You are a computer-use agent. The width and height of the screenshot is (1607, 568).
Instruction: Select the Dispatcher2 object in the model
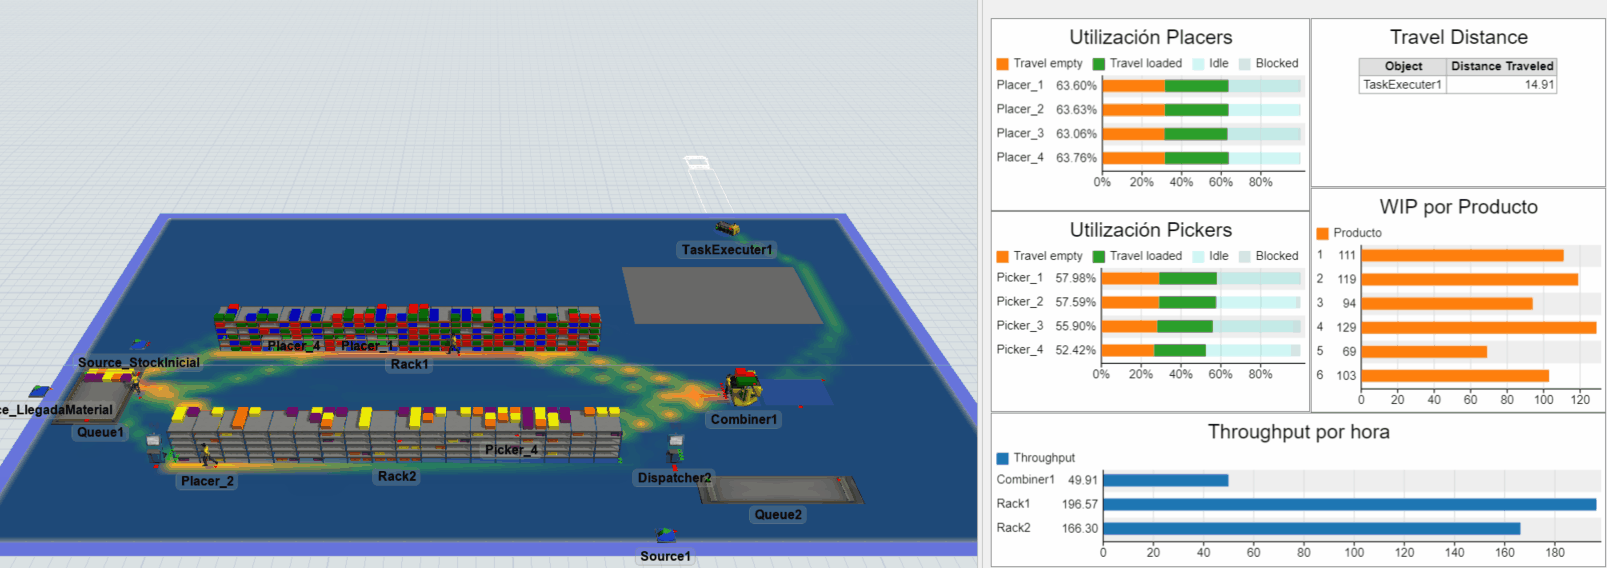click(x=676, y=449)
